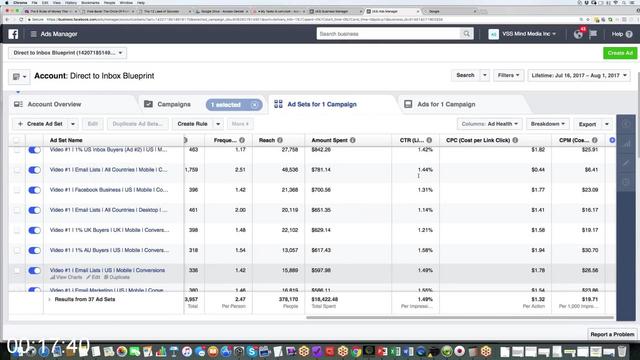Click the blue plus icon to add columns
The width and height of the screenshot is (640, 360).
tap(612, 140)
